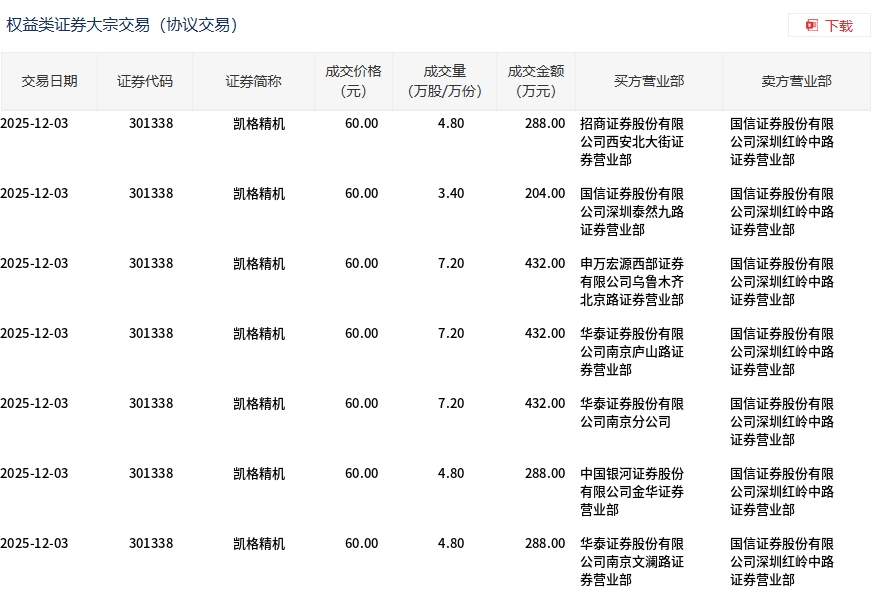Click 432.00 amount in 申万宏源西部证券 row
872x602 pixels.
(x=544, y=264)
